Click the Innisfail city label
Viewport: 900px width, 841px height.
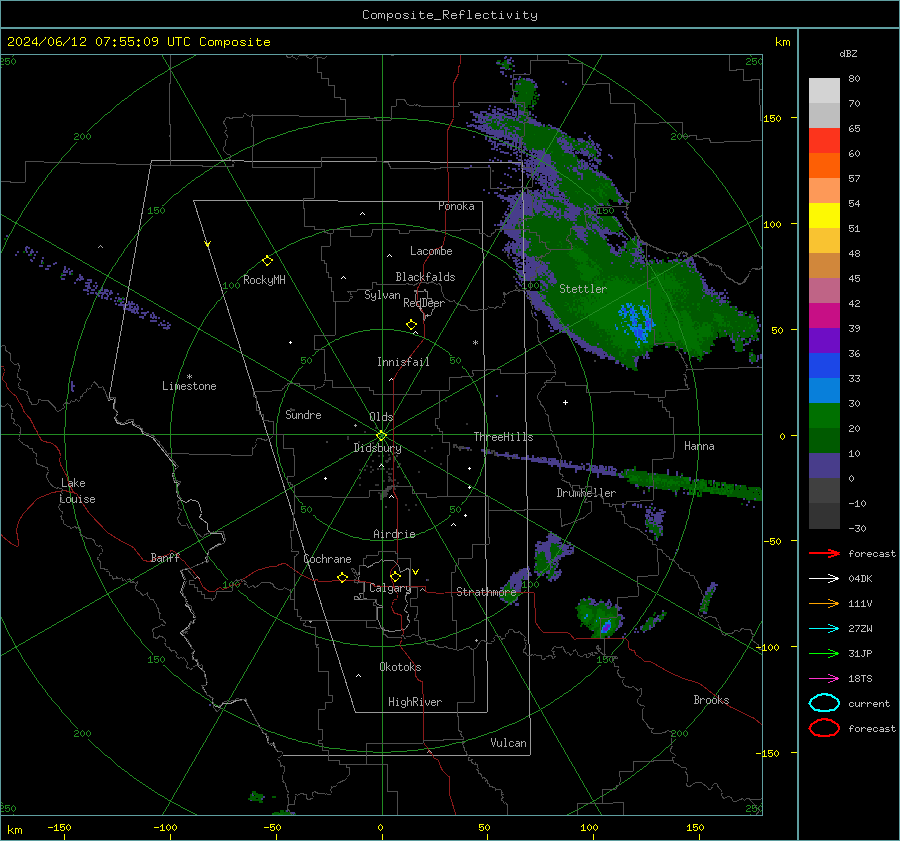coord(403,362)
